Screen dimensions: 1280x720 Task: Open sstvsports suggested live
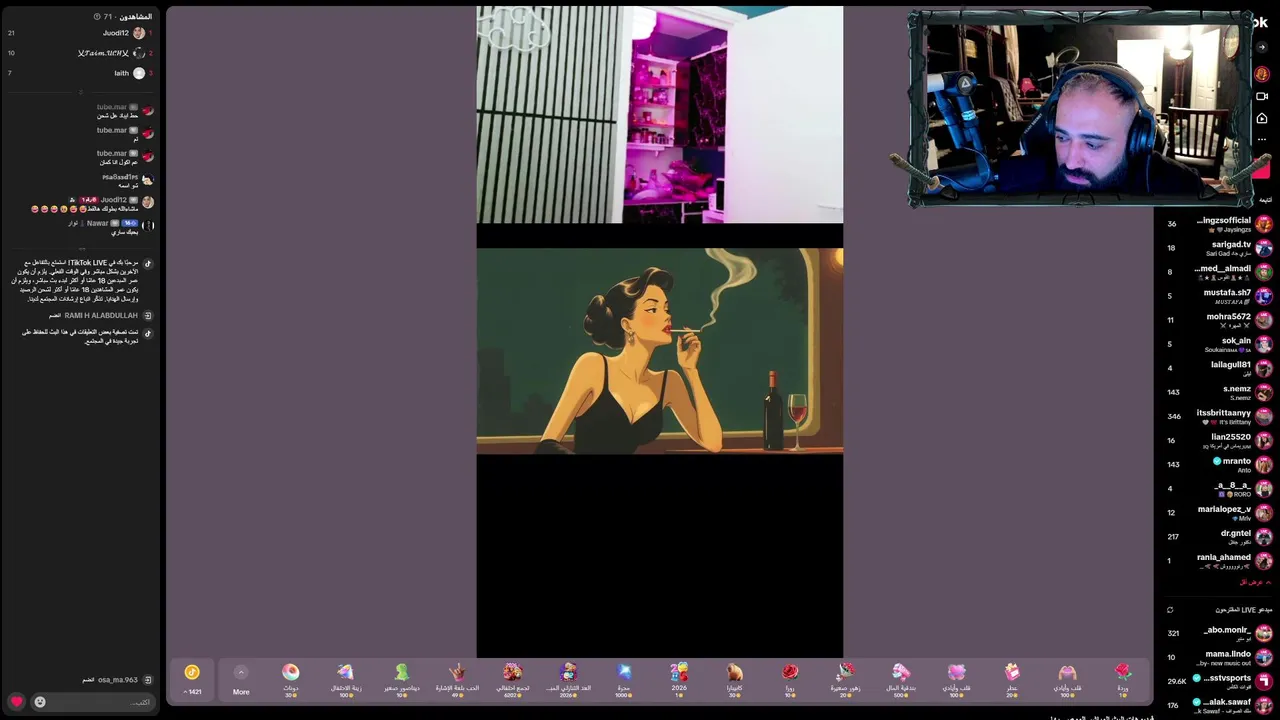[1218, 681]
